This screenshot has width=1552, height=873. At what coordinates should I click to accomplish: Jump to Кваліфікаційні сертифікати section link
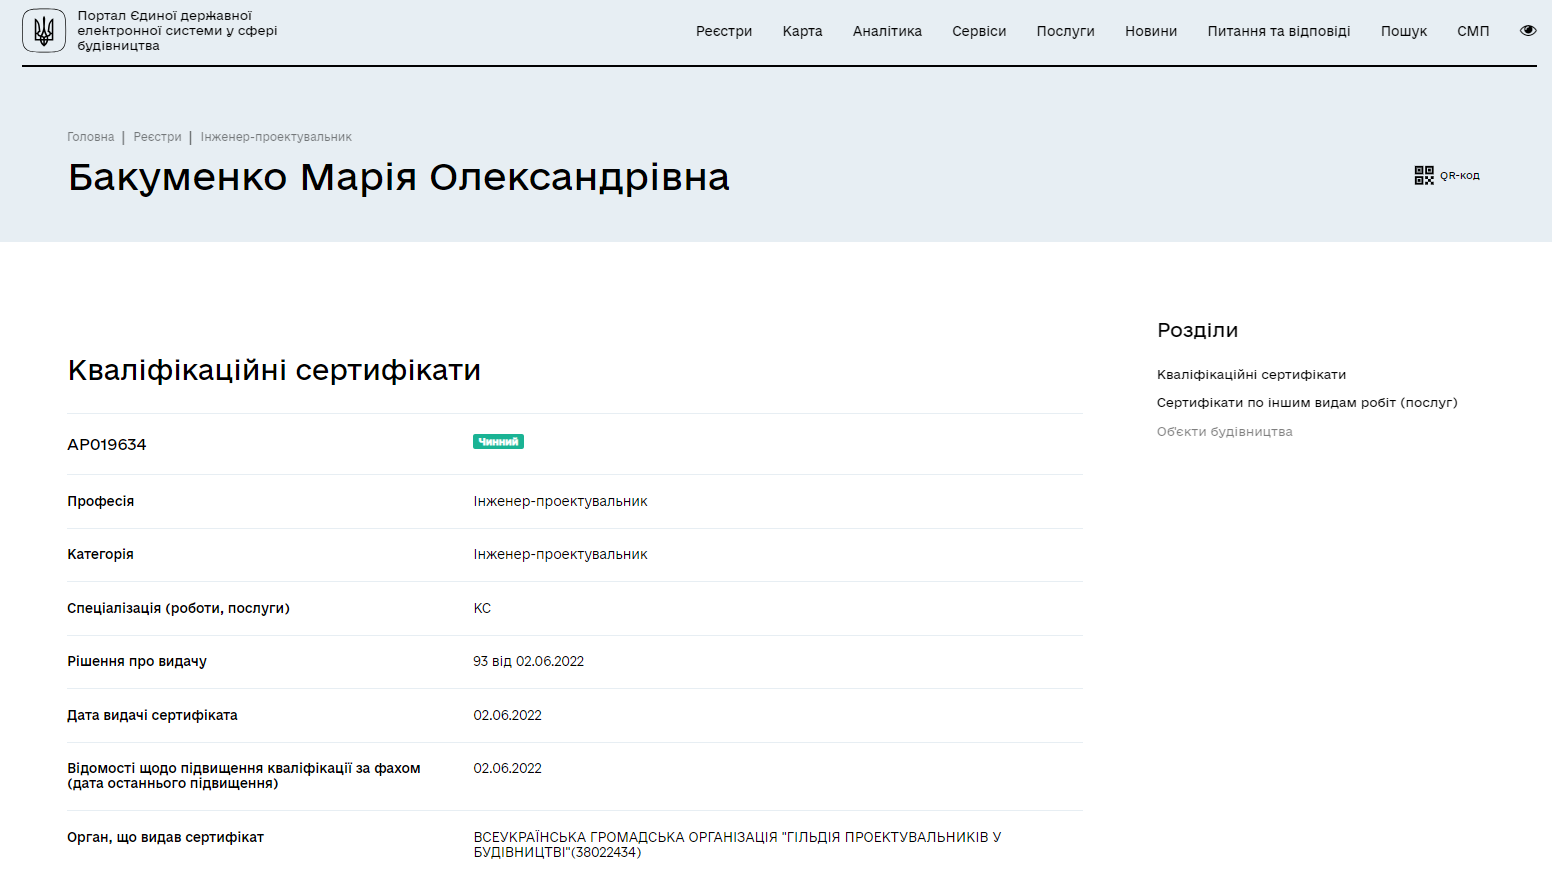[x=1251, y=375]
